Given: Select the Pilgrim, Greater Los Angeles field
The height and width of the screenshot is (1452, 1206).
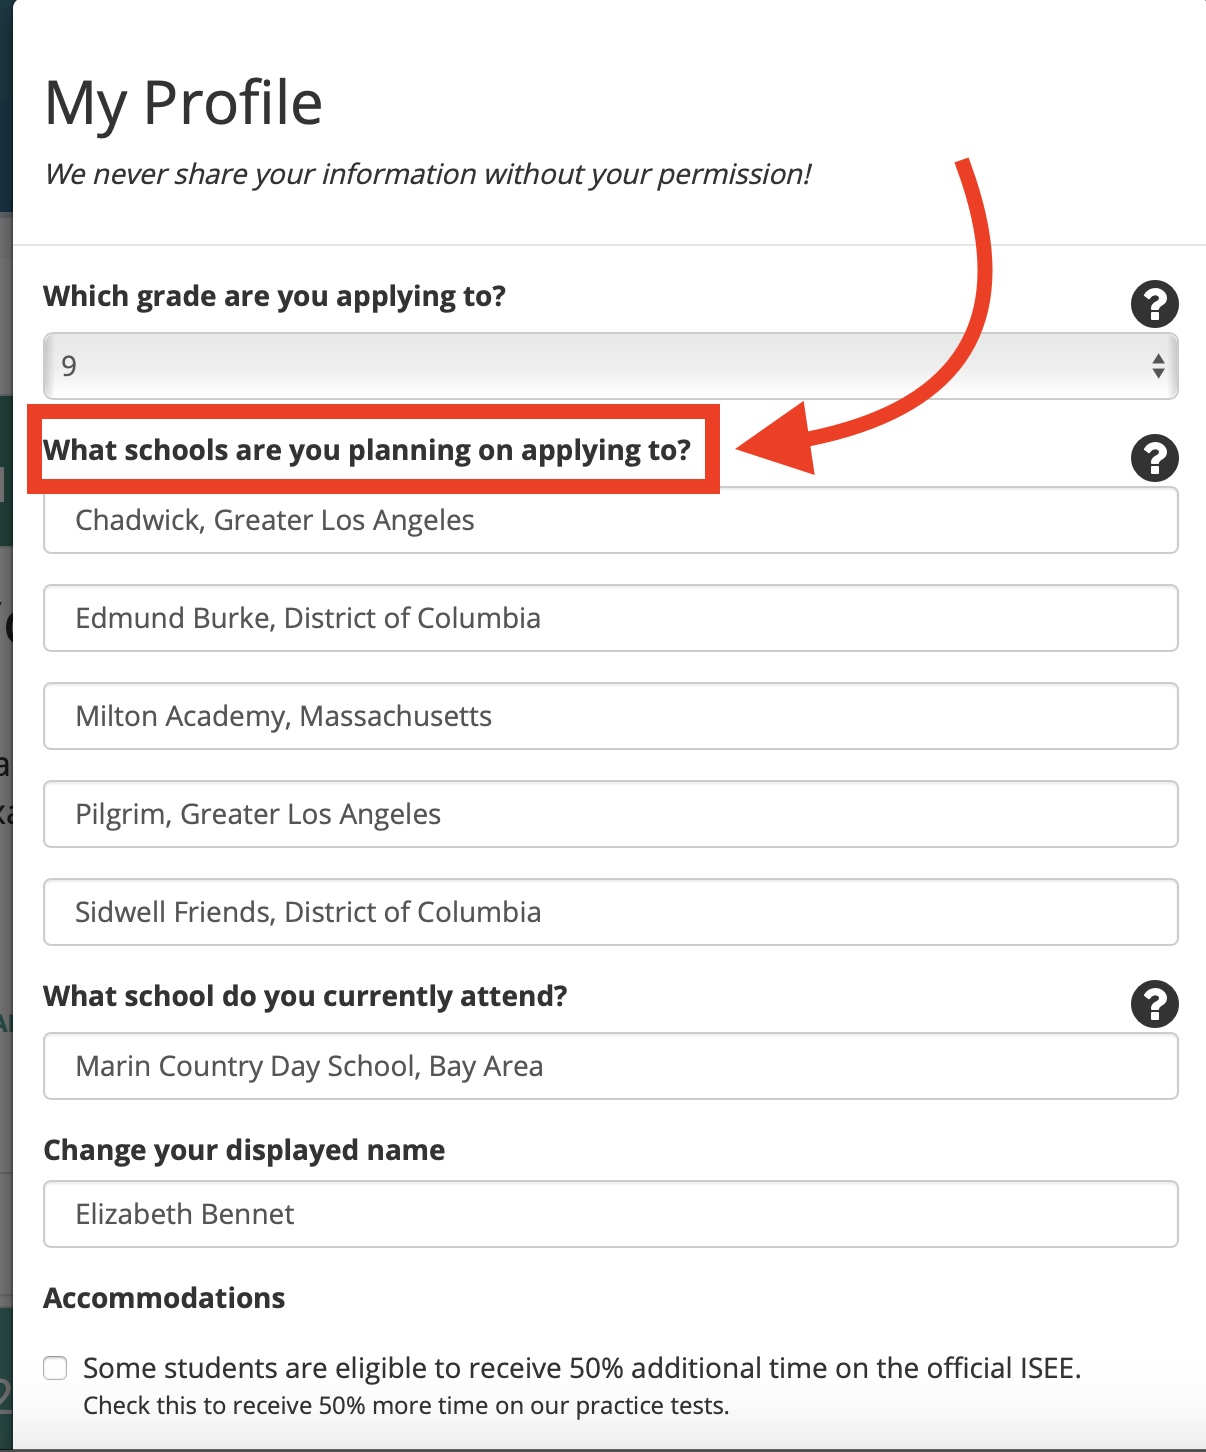Looking at the screenshot, I should point(611,814).
